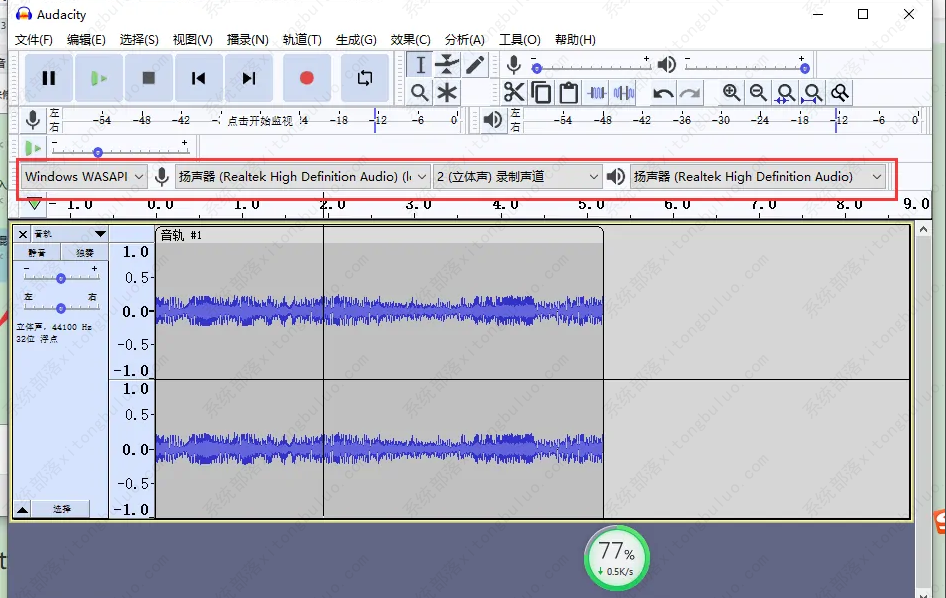The height and width of the screenshot is (598, 946).
Task: Open the 选择(S) menu
Action: pyautogui.click(x=139, y=40)
